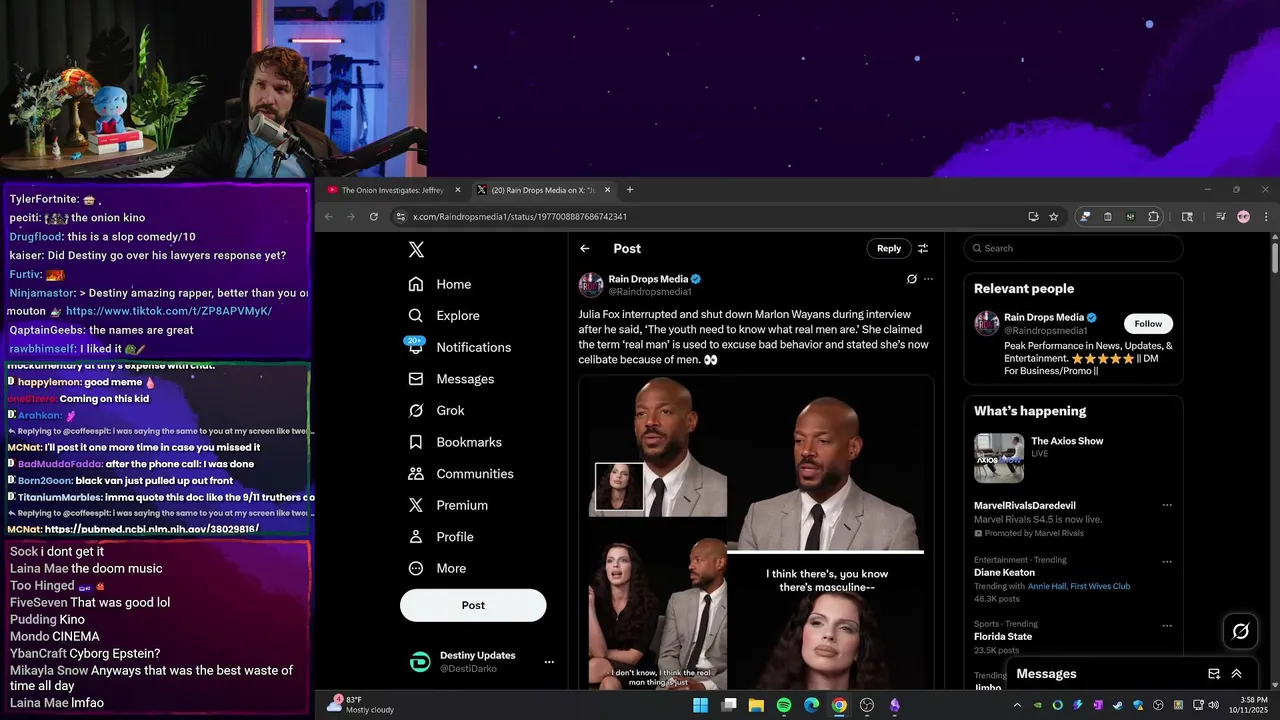This screenshot has width=1280, height=720.
Task: Open a new browser tab
Action: click(x=629, y=190)
